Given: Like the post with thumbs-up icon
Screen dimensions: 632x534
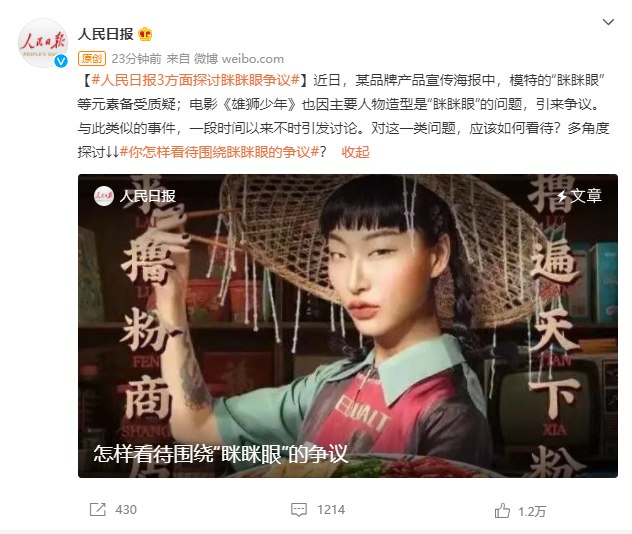Looking at the screenshot, I should tap(502, 511).
